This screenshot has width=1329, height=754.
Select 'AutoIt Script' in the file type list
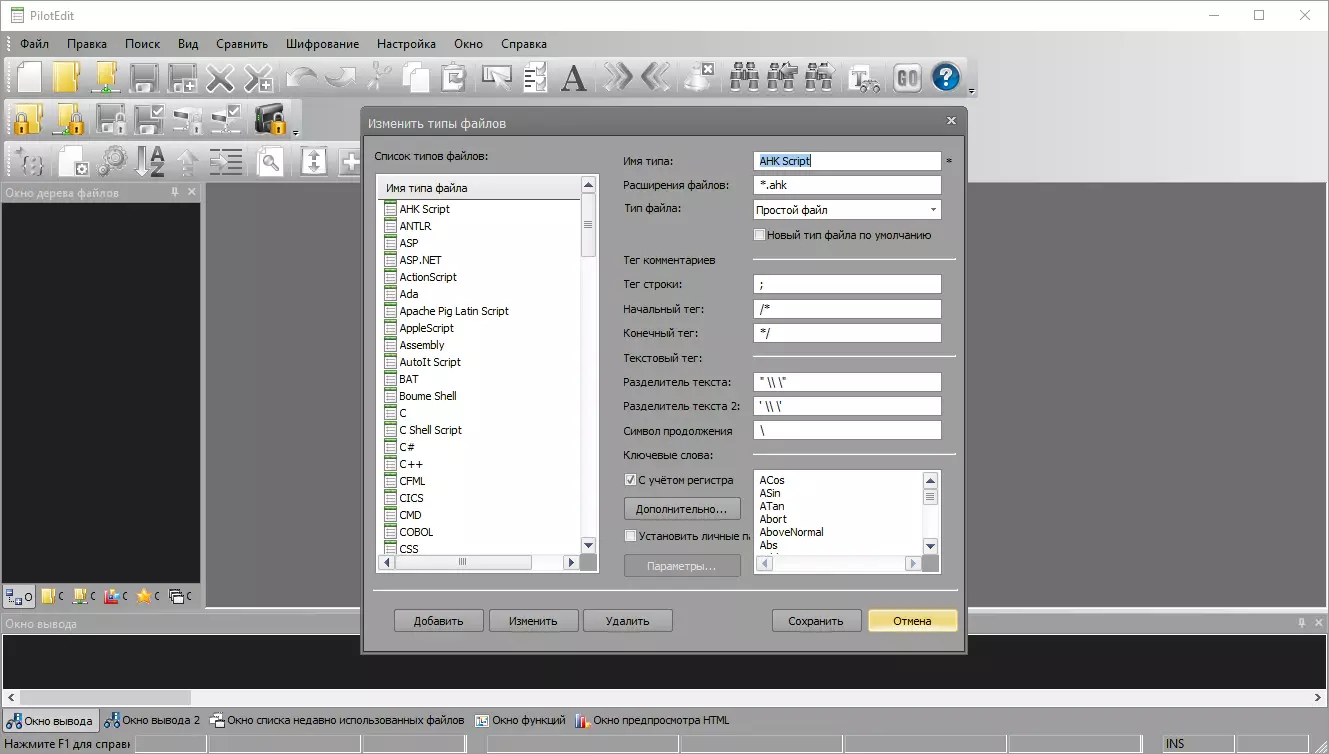[430, 362]
